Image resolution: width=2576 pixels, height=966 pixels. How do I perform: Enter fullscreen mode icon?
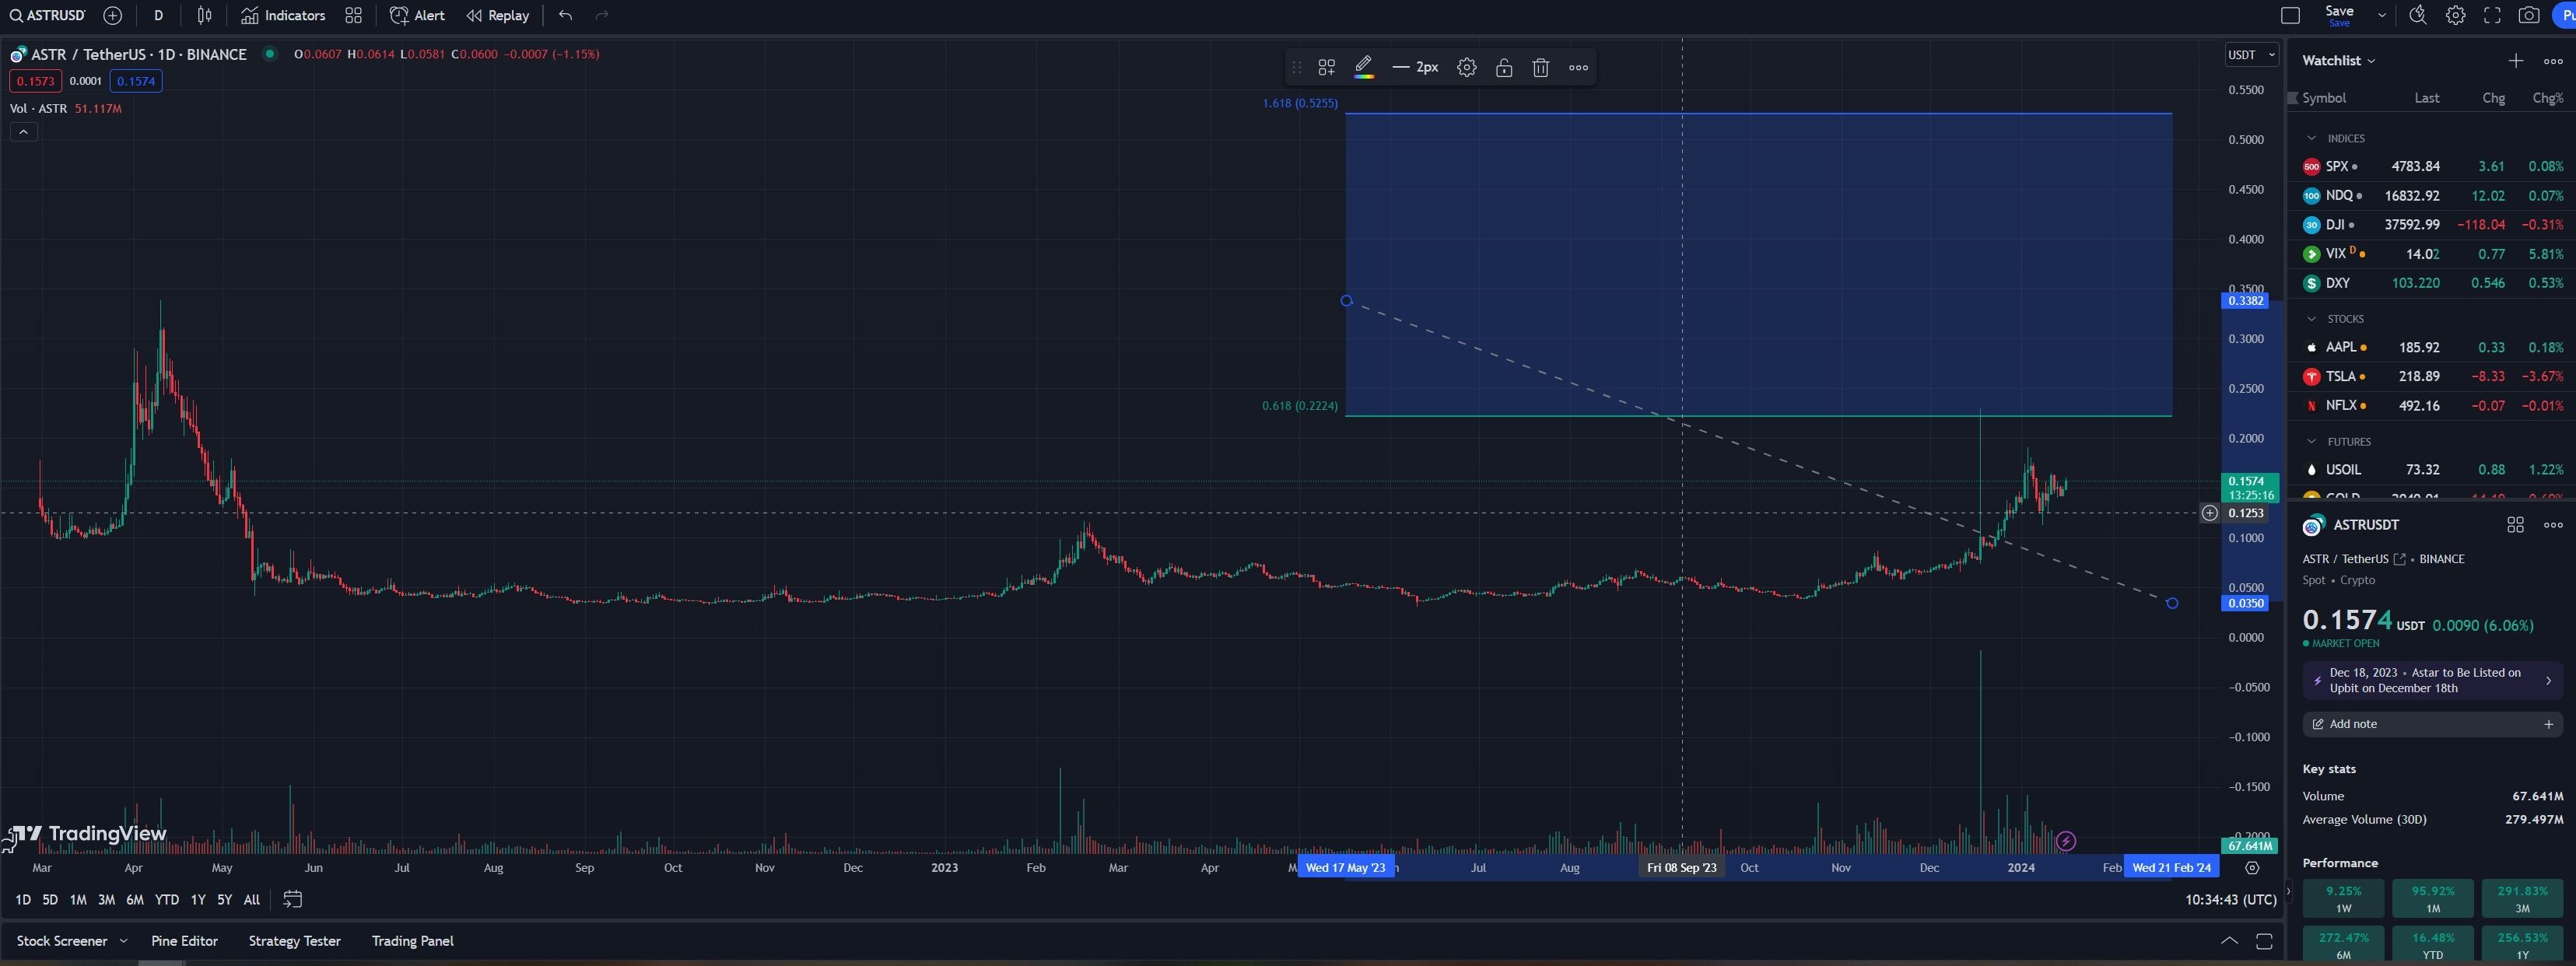(2492, 15)
